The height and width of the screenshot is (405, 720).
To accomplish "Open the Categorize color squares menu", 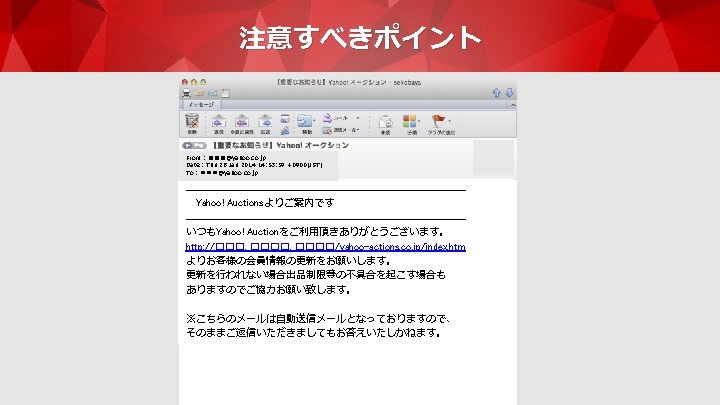I will click(411, 124).
